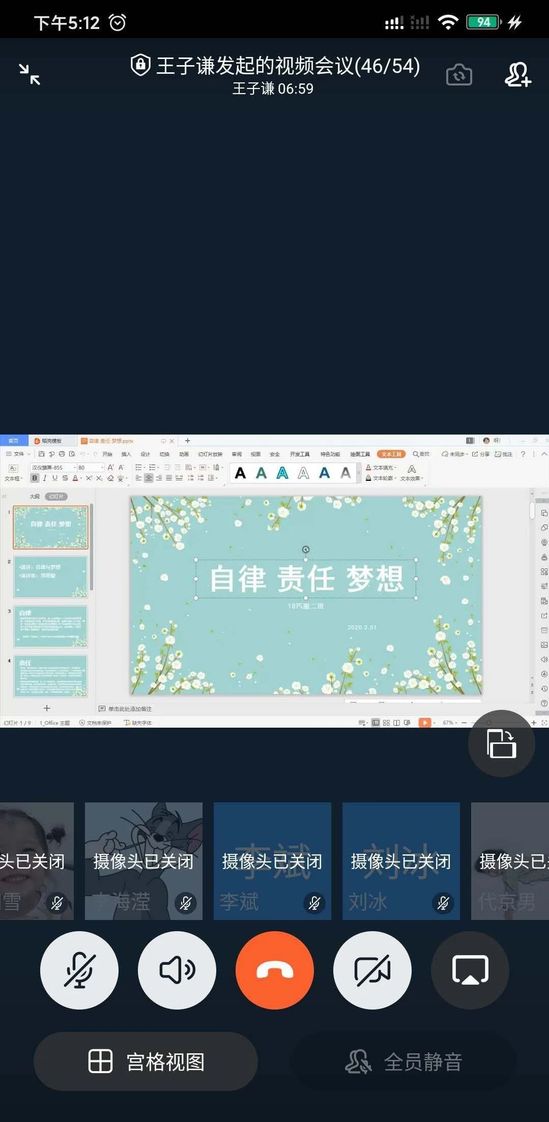Select slide 2 thumbnail in shared presentation
The image size is (549, 1122).
coord(51,577)
